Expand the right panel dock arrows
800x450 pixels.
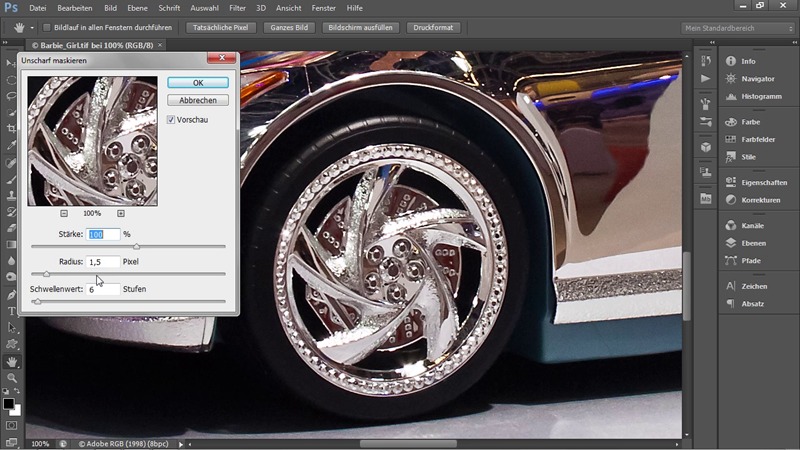tap(794, 43)
